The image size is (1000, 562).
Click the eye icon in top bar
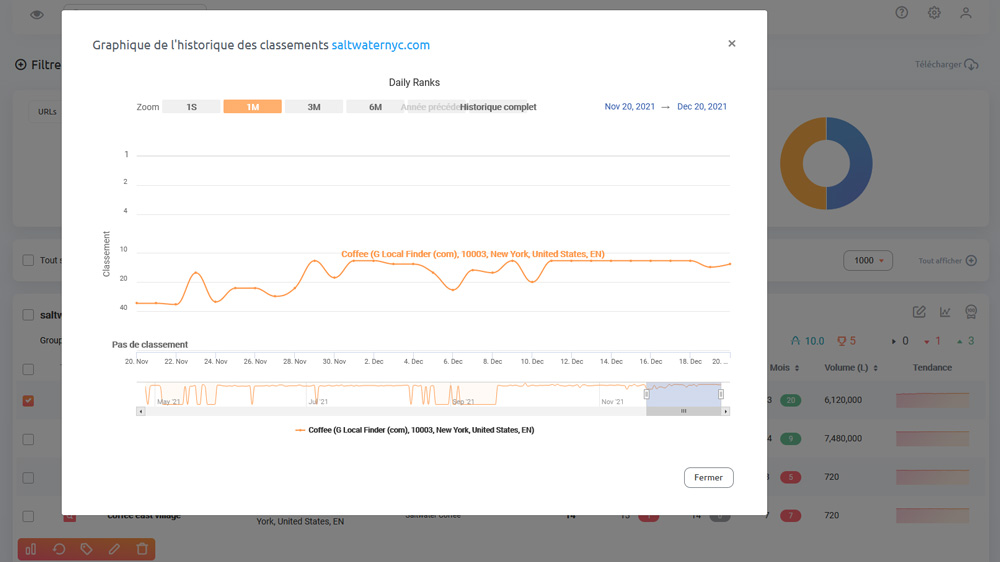[37, 15]
